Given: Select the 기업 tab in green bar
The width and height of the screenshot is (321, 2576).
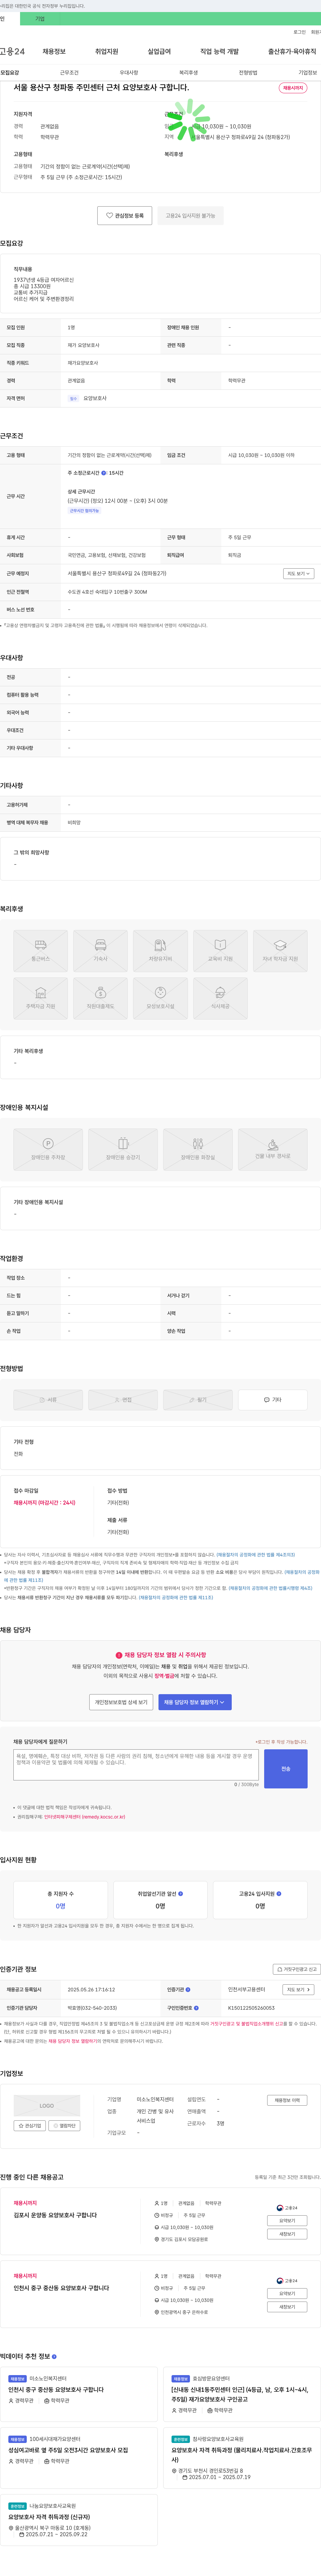Looking at the screenshot, I should (40, 19).
